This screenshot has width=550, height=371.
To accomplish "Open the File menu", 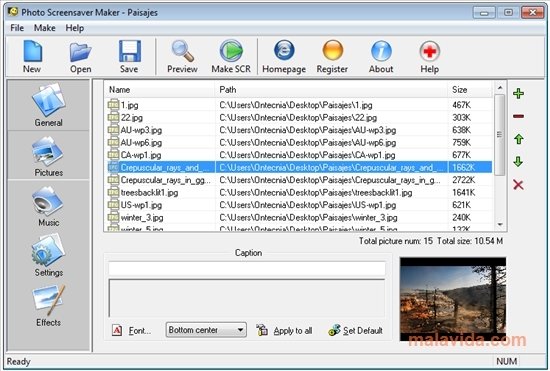I will tap(17, 28).
